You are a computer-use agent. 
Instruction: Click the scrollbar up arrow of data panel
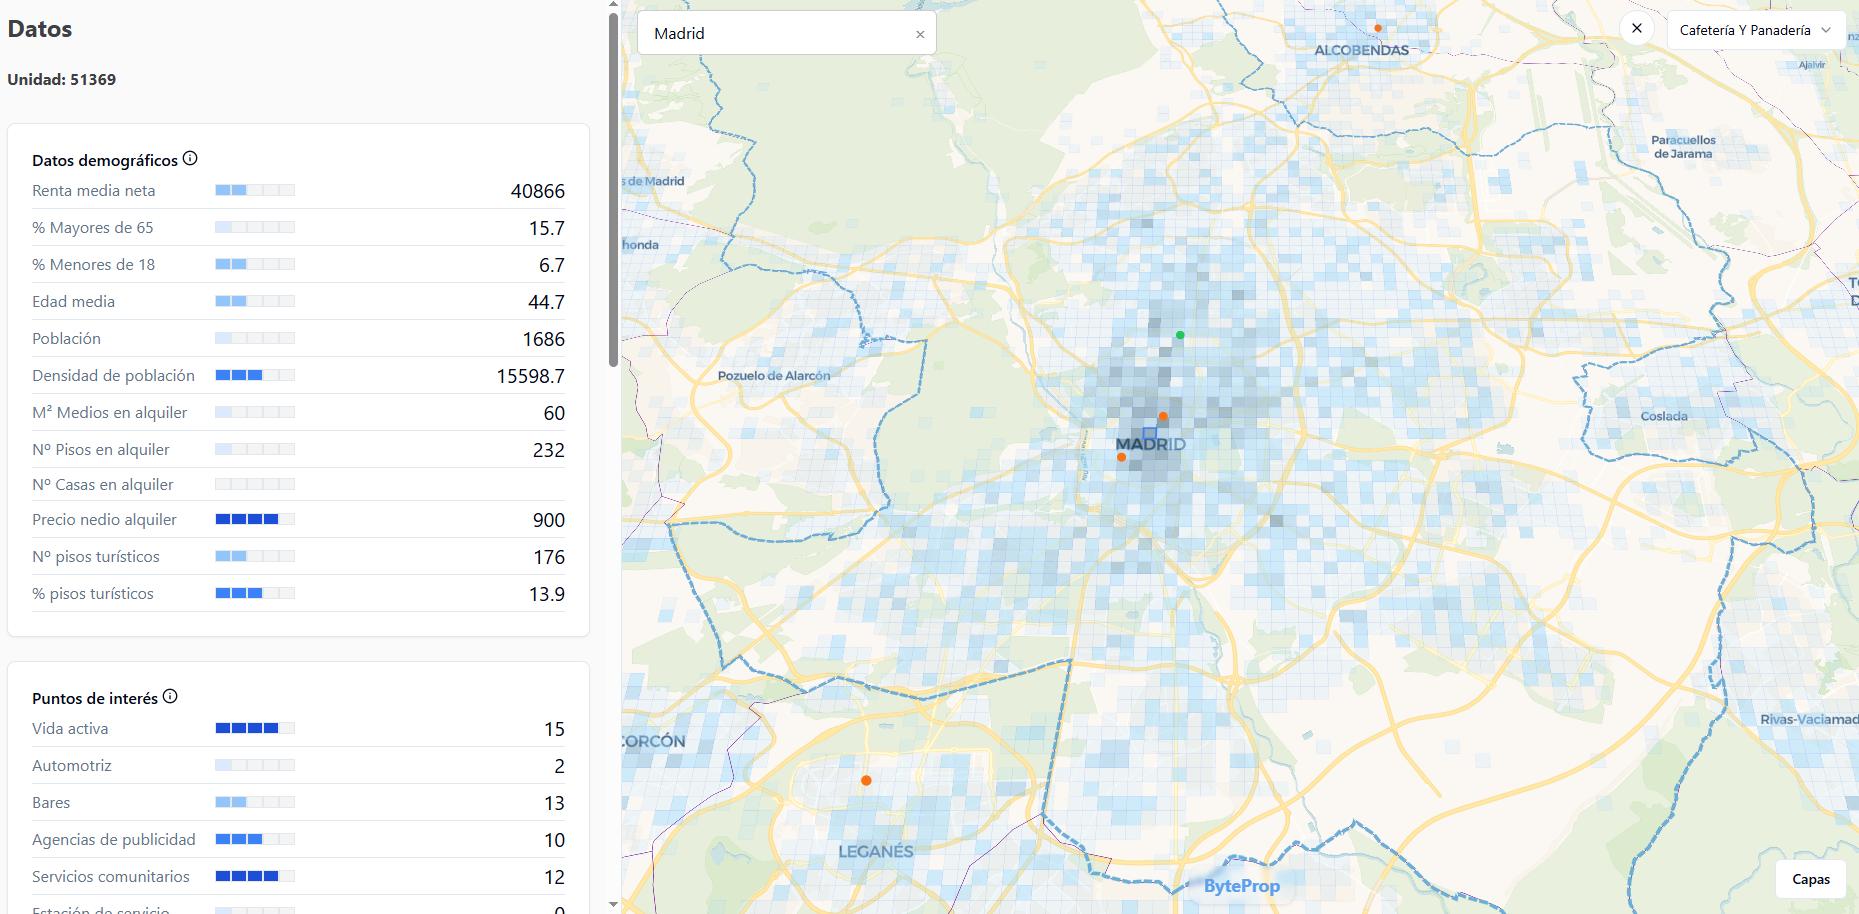click(613, 6)
